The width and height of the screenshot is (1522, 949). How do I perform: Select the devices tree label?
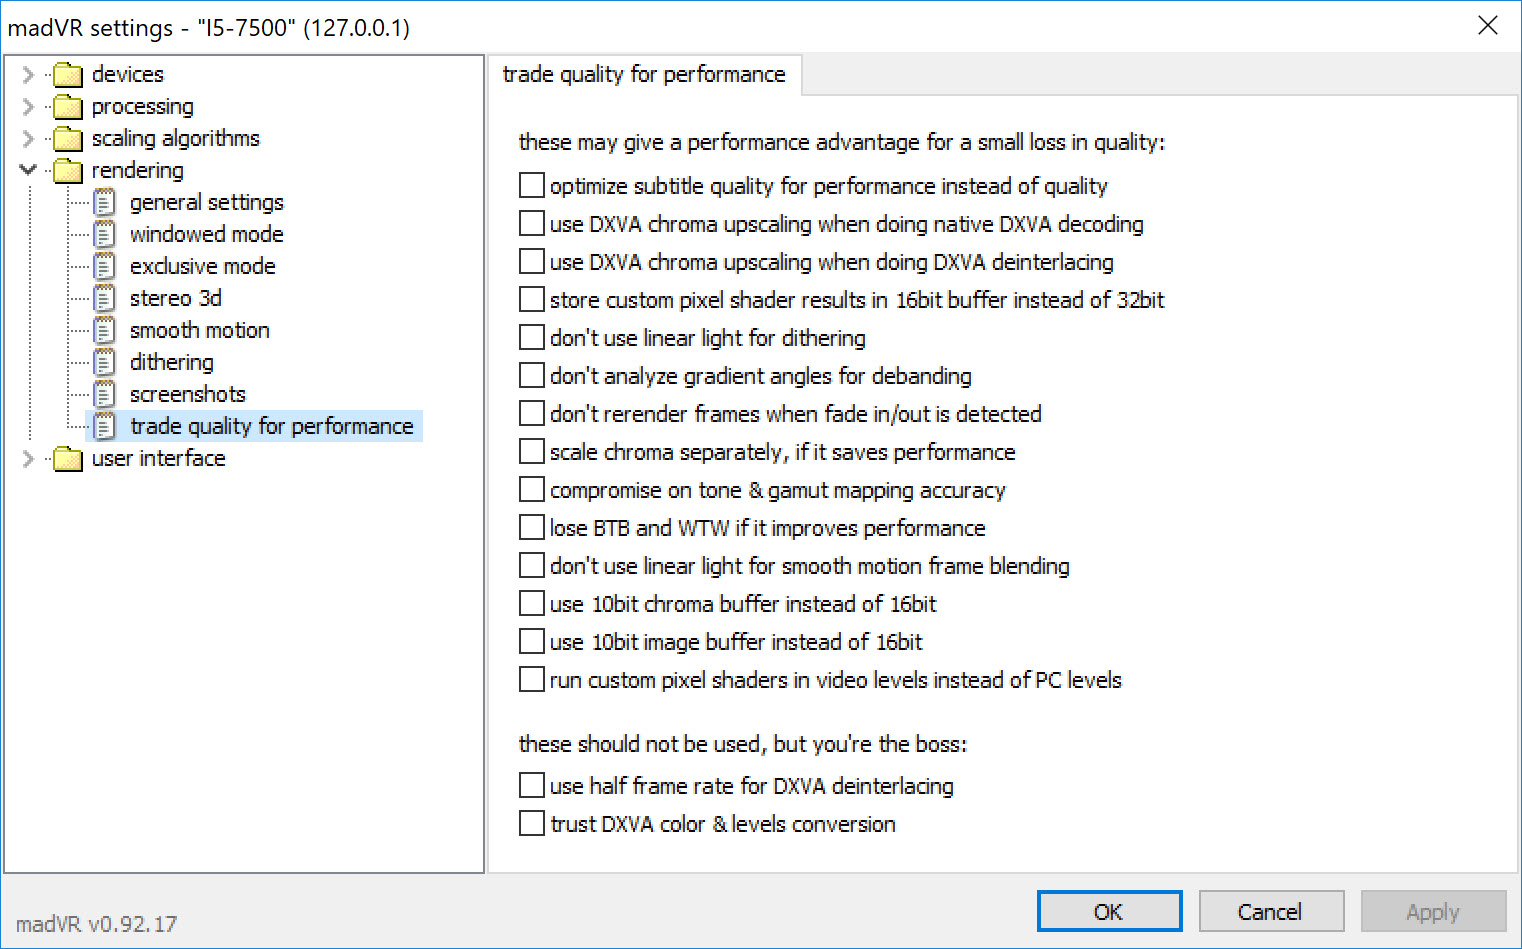tap(128, 75)
